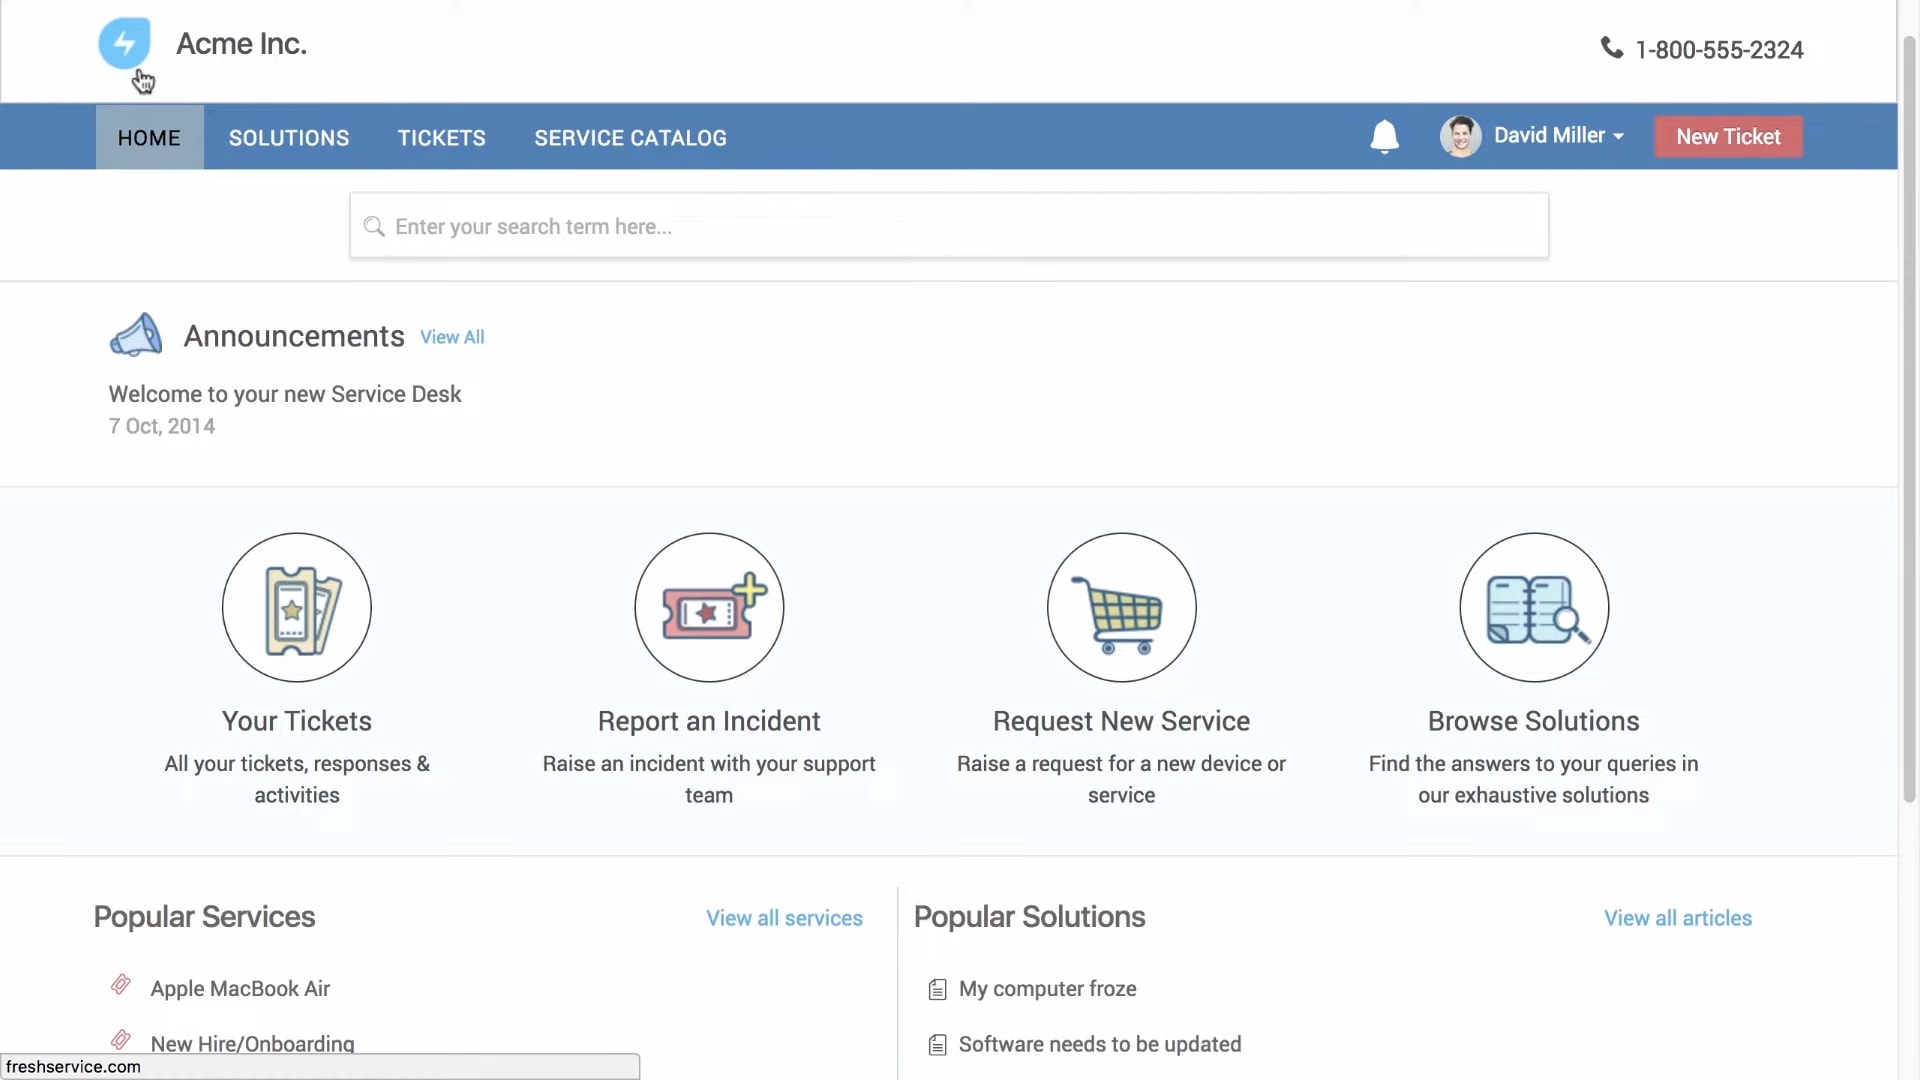Screen dimensions: 1920x1080
Task: Click the Report an Incident icon
Action: click(x=708, y=607)
